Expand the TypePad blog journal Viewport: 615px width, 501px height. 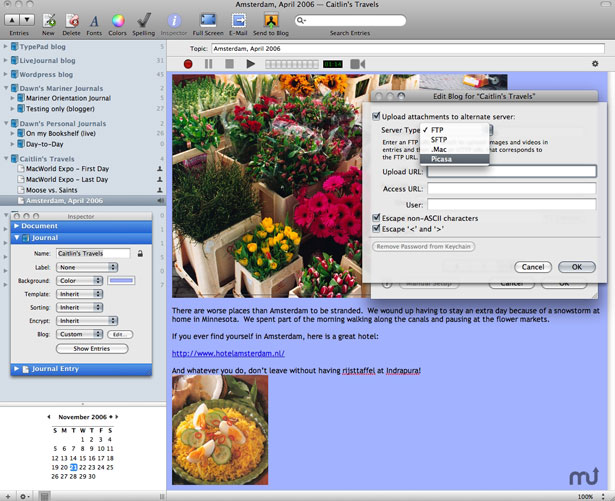[5, 46]
